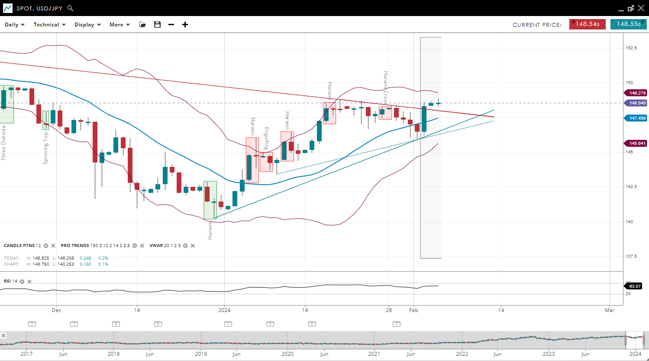Click the CANDLE PTNS indicator label
Viewport: 649px width, 361px height.
(x=19, y=246)
